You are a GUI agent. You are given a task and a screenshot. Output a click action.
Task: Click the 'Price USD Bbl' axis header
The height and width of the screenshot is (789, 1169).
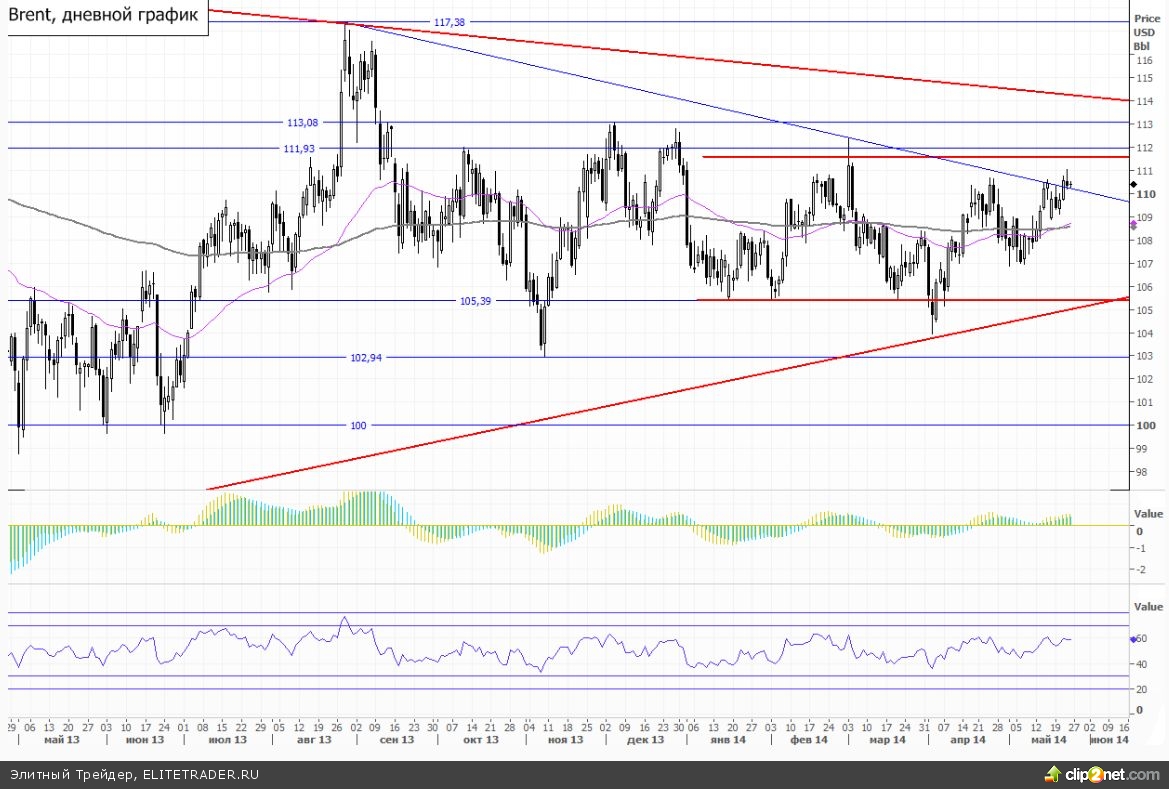tap(1142, 32)
